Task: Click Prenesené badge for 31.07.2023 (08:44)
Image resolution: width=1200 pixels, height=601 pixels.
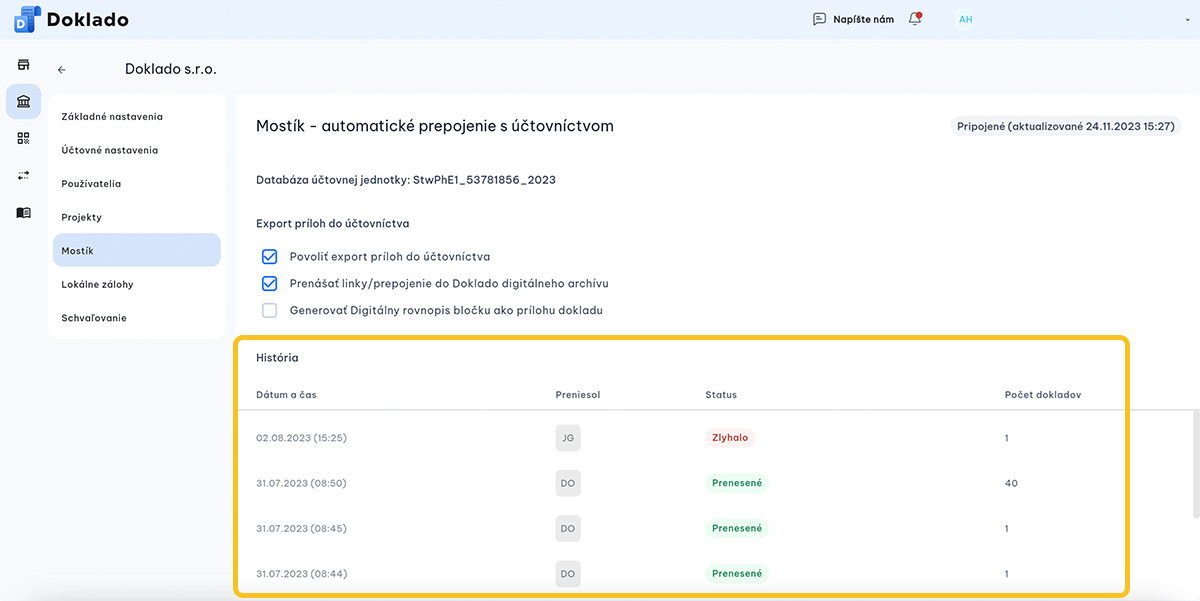Action: (x=737, y=574)
